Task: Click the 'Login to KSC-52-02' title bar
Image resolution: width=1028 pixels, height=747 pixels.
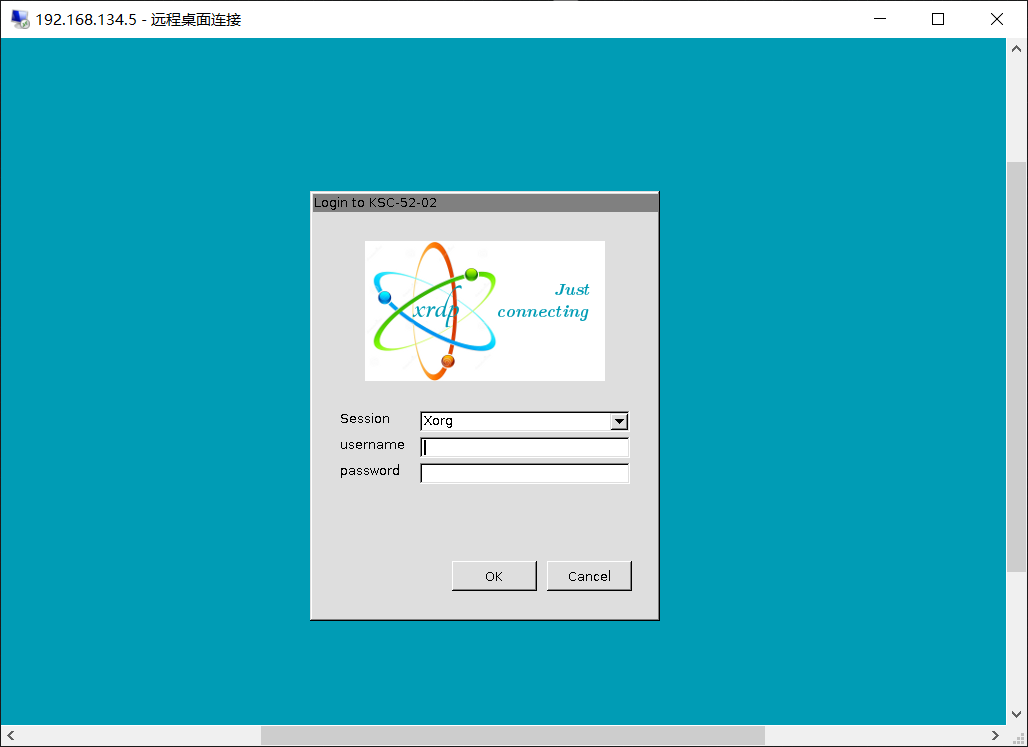Action: pos(485,203)
